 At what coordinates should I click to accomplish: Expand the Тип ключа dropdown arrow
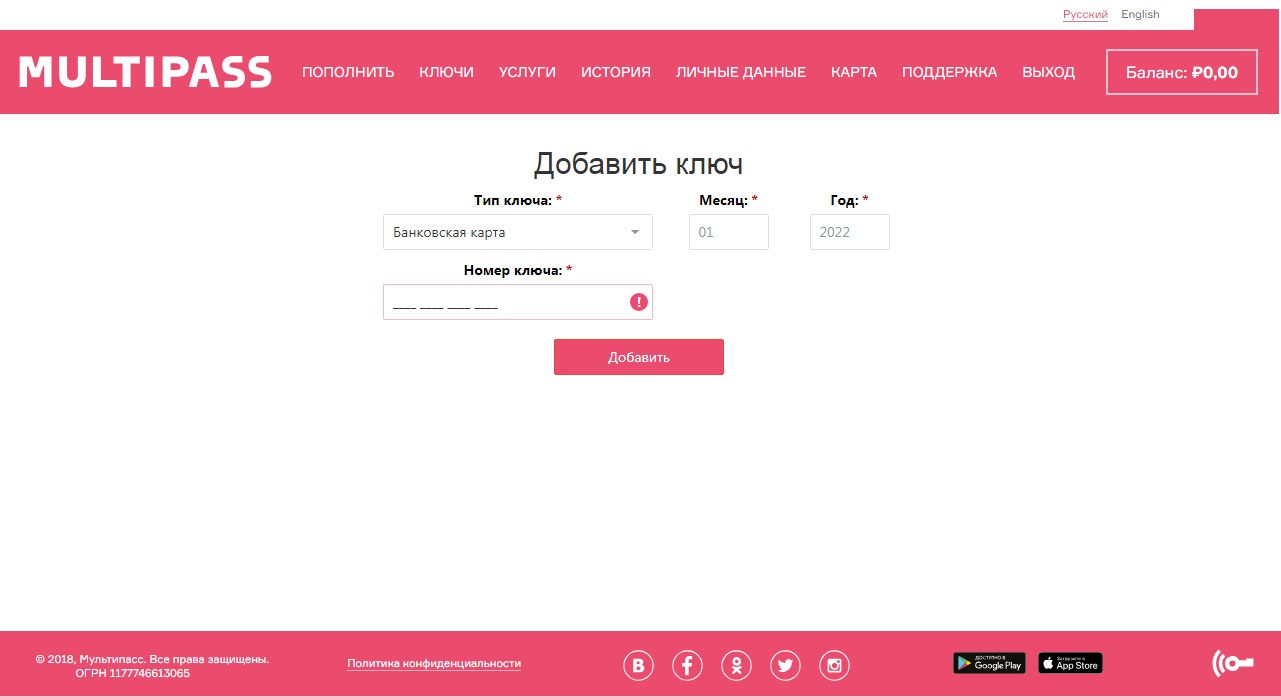tap(635, 233)
